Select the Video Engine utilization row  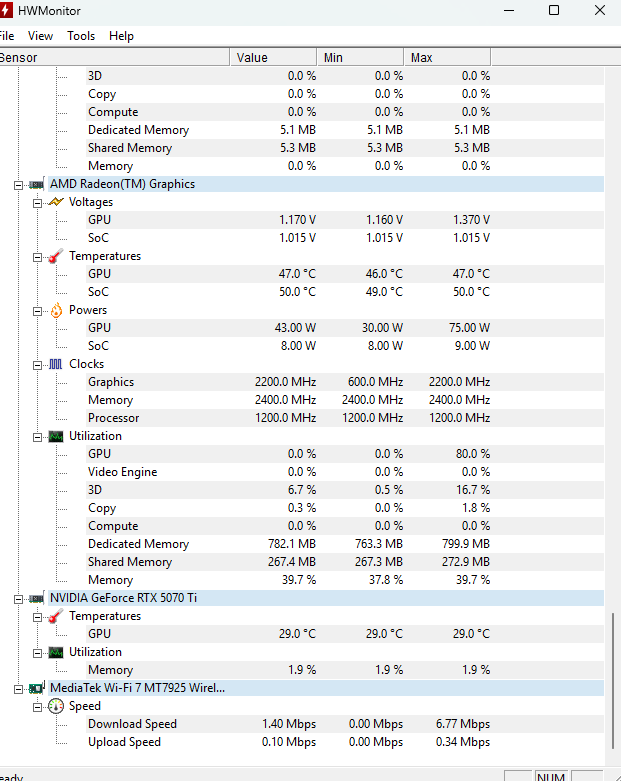click(345, 472)
